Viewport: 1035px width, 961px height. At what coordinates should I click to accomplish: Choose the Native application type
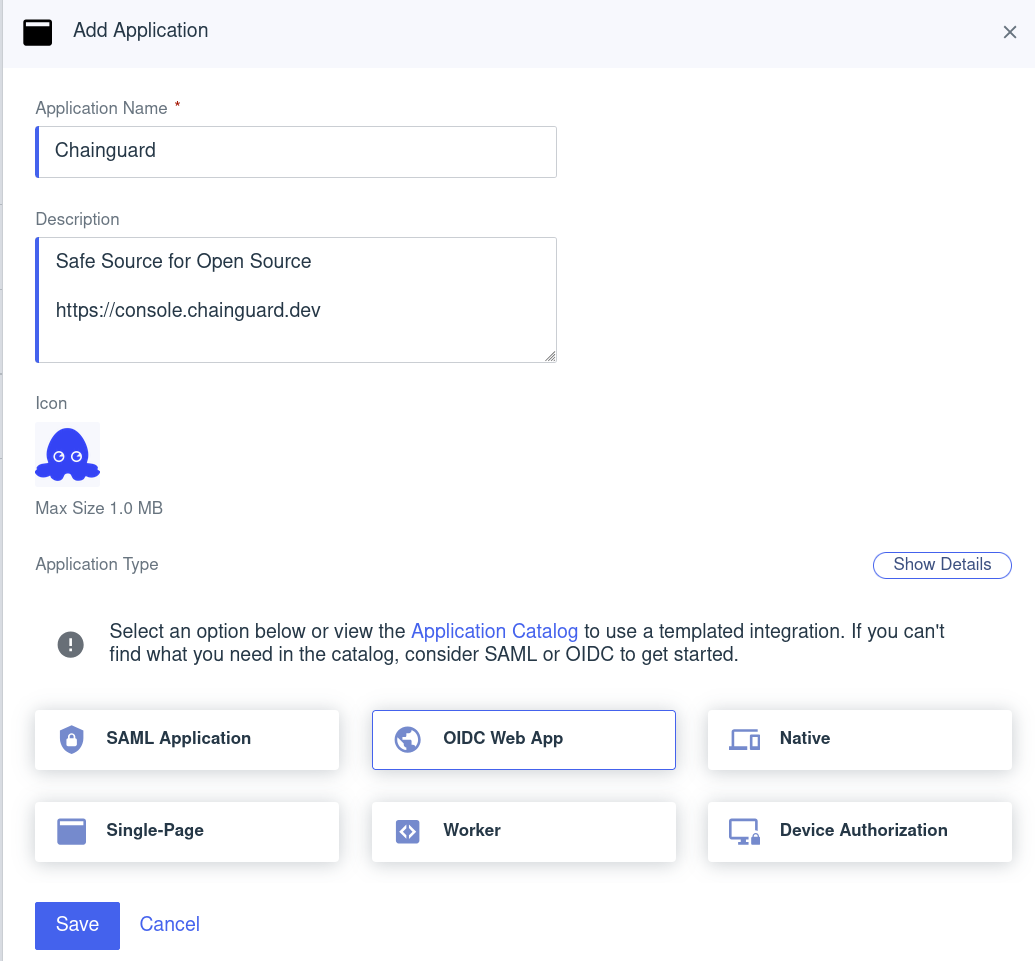[x=859, y=739]
